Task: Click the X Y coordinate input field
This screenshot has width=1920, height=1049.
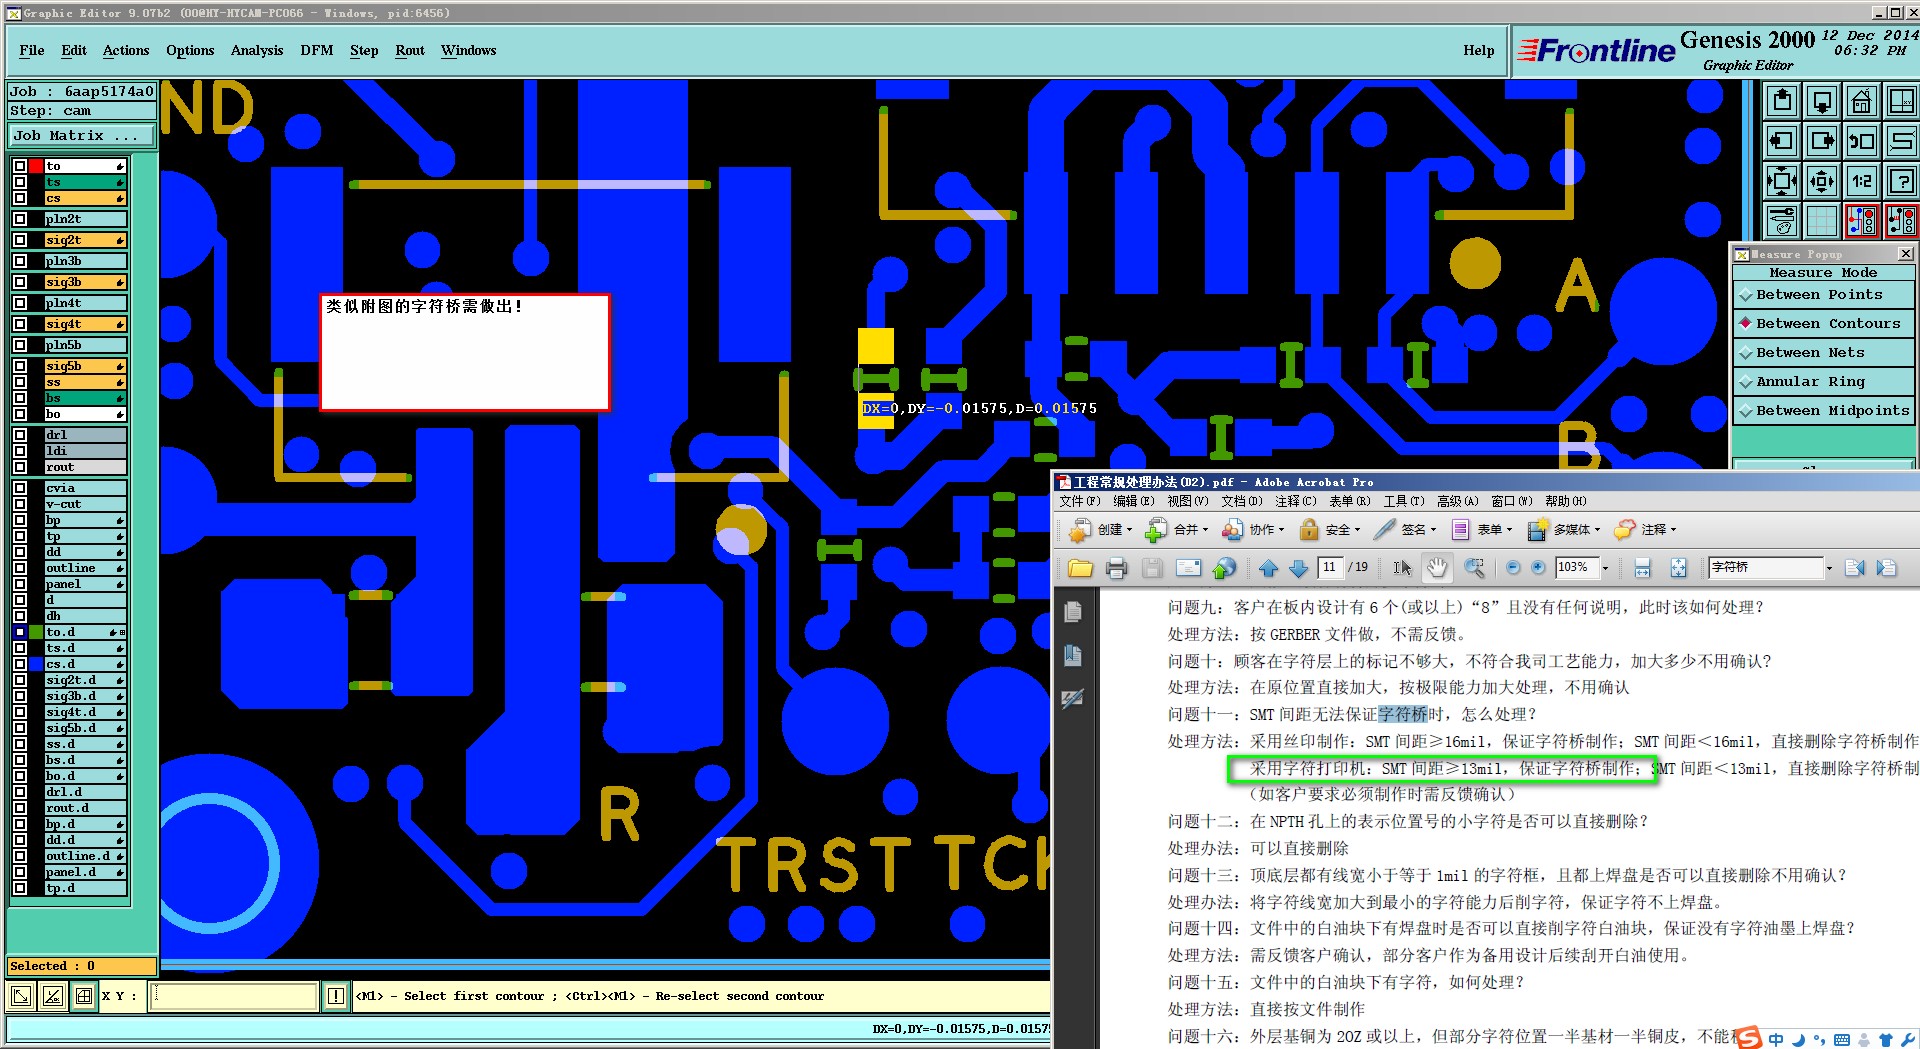Action: 235,996
